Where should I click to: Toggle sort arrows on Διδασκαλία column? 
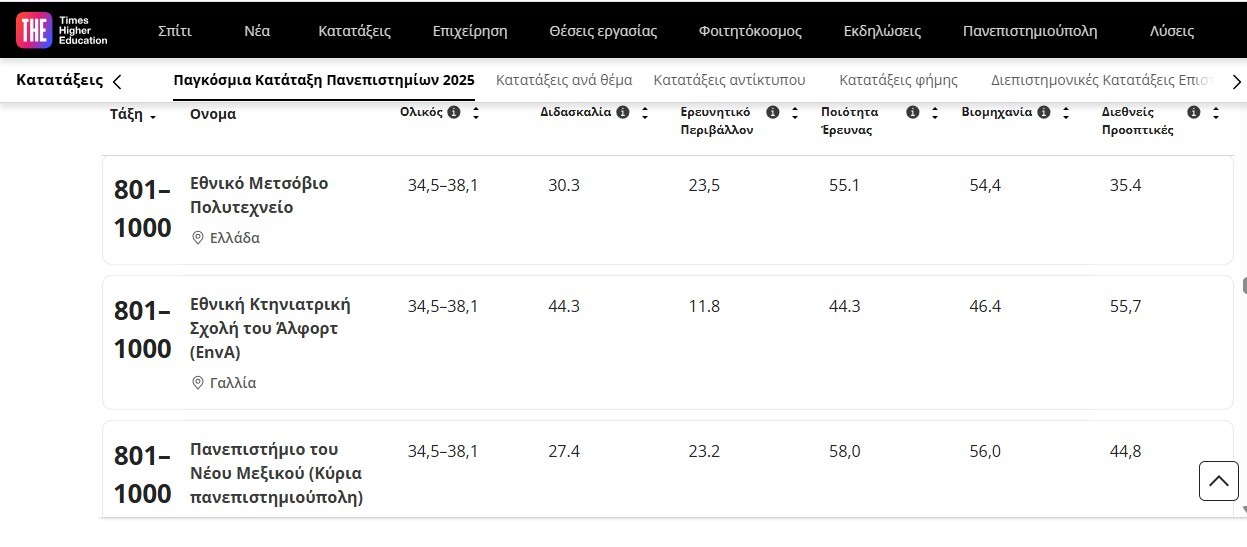(x=645, y=113)
